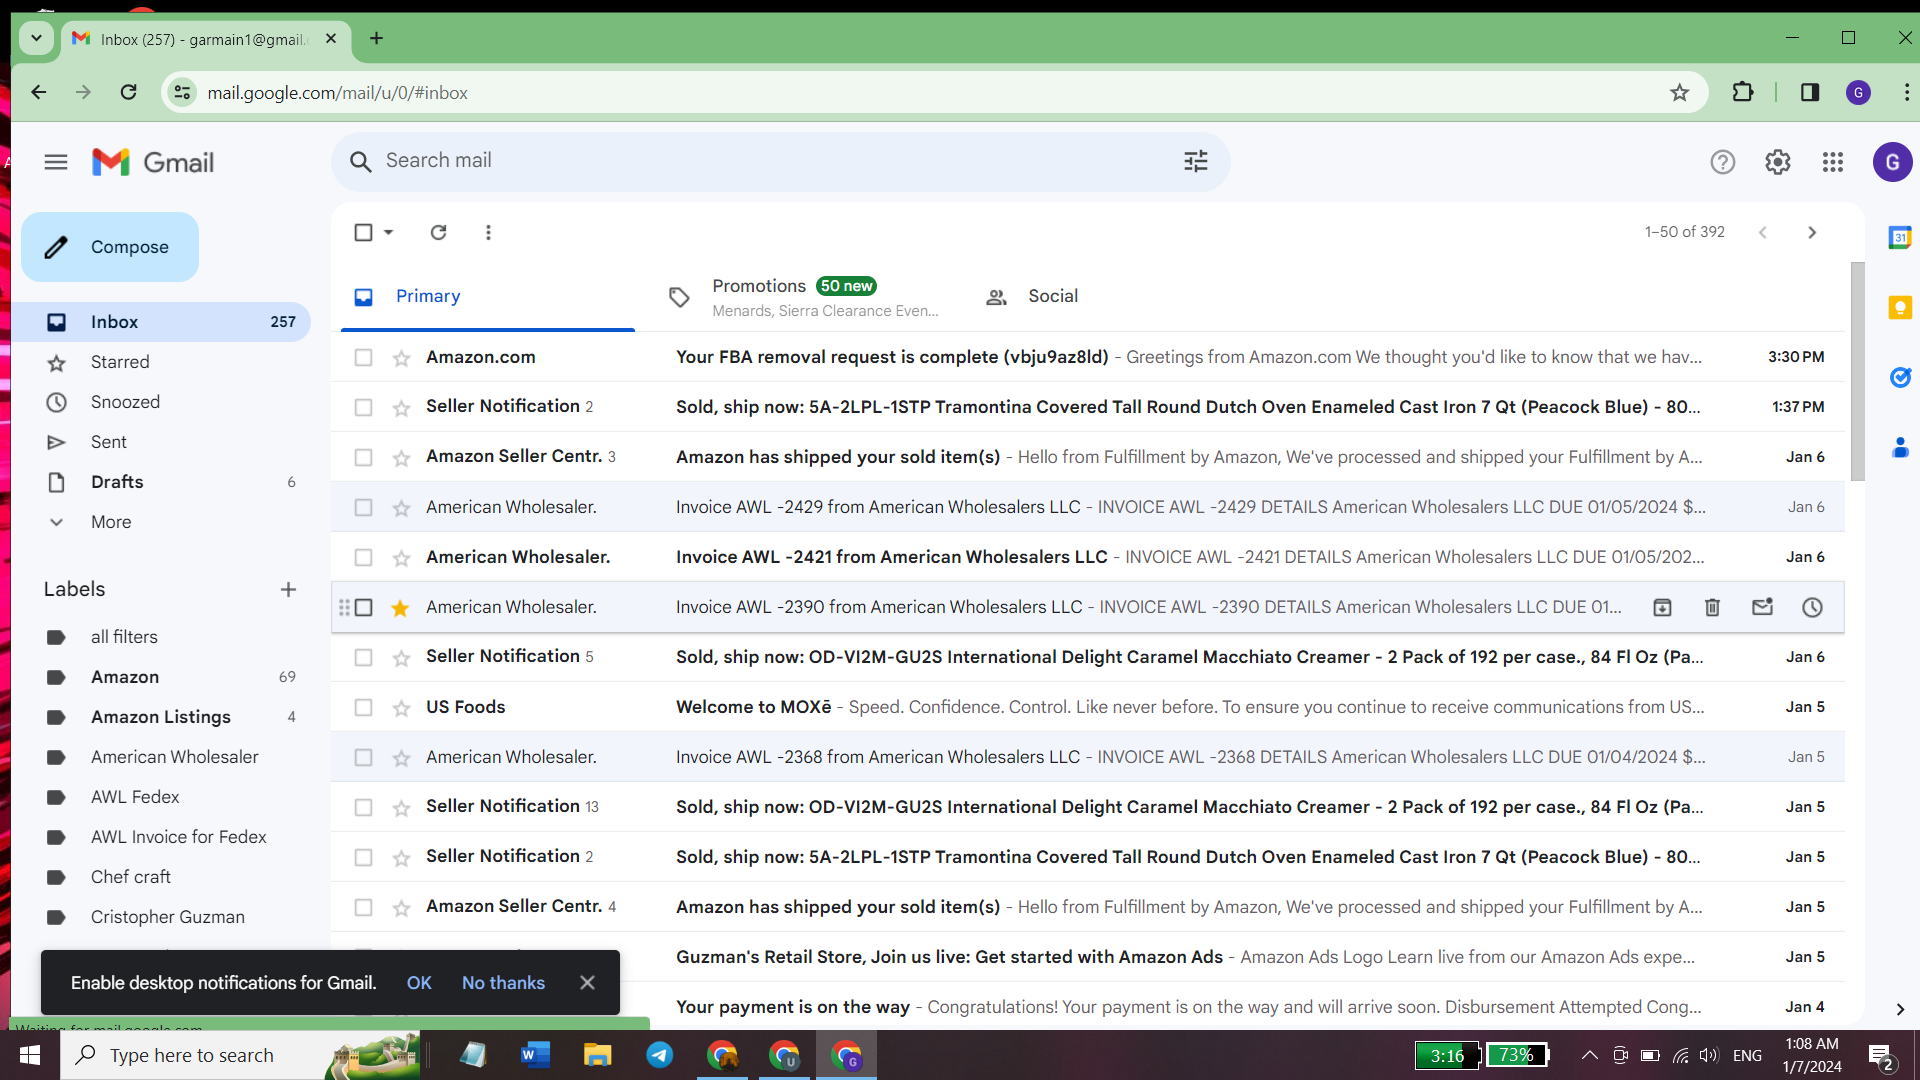Open a new Chrome tab
This screenshot has width=1920, height=1080.
(x=376, y=39)
